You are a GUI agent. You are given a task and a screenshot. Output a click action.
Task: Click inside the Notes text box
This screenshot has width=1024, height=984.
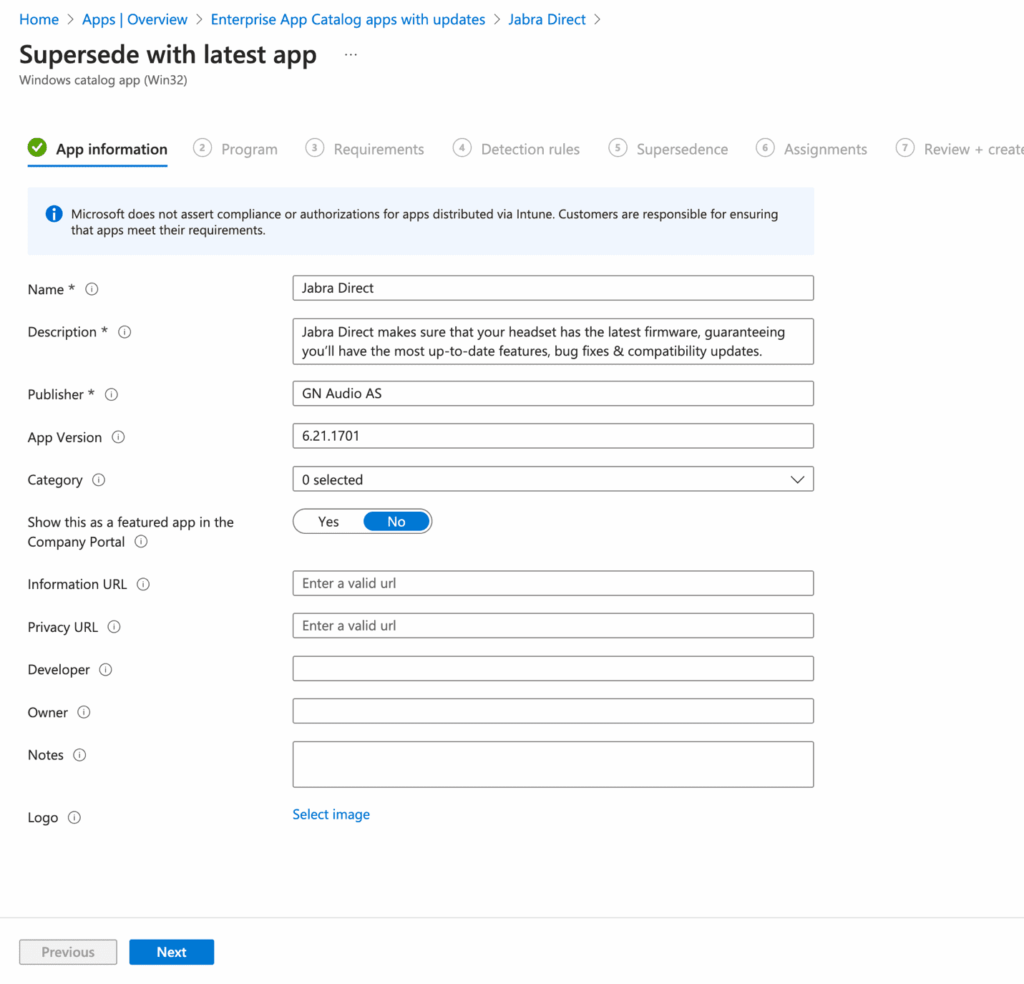(552, 764)
